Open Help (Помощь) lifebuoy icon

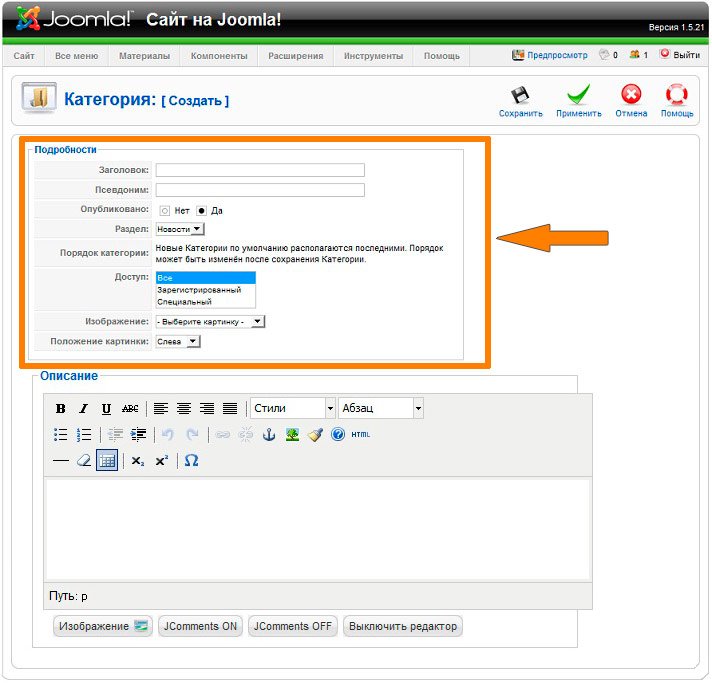[677, 96]
